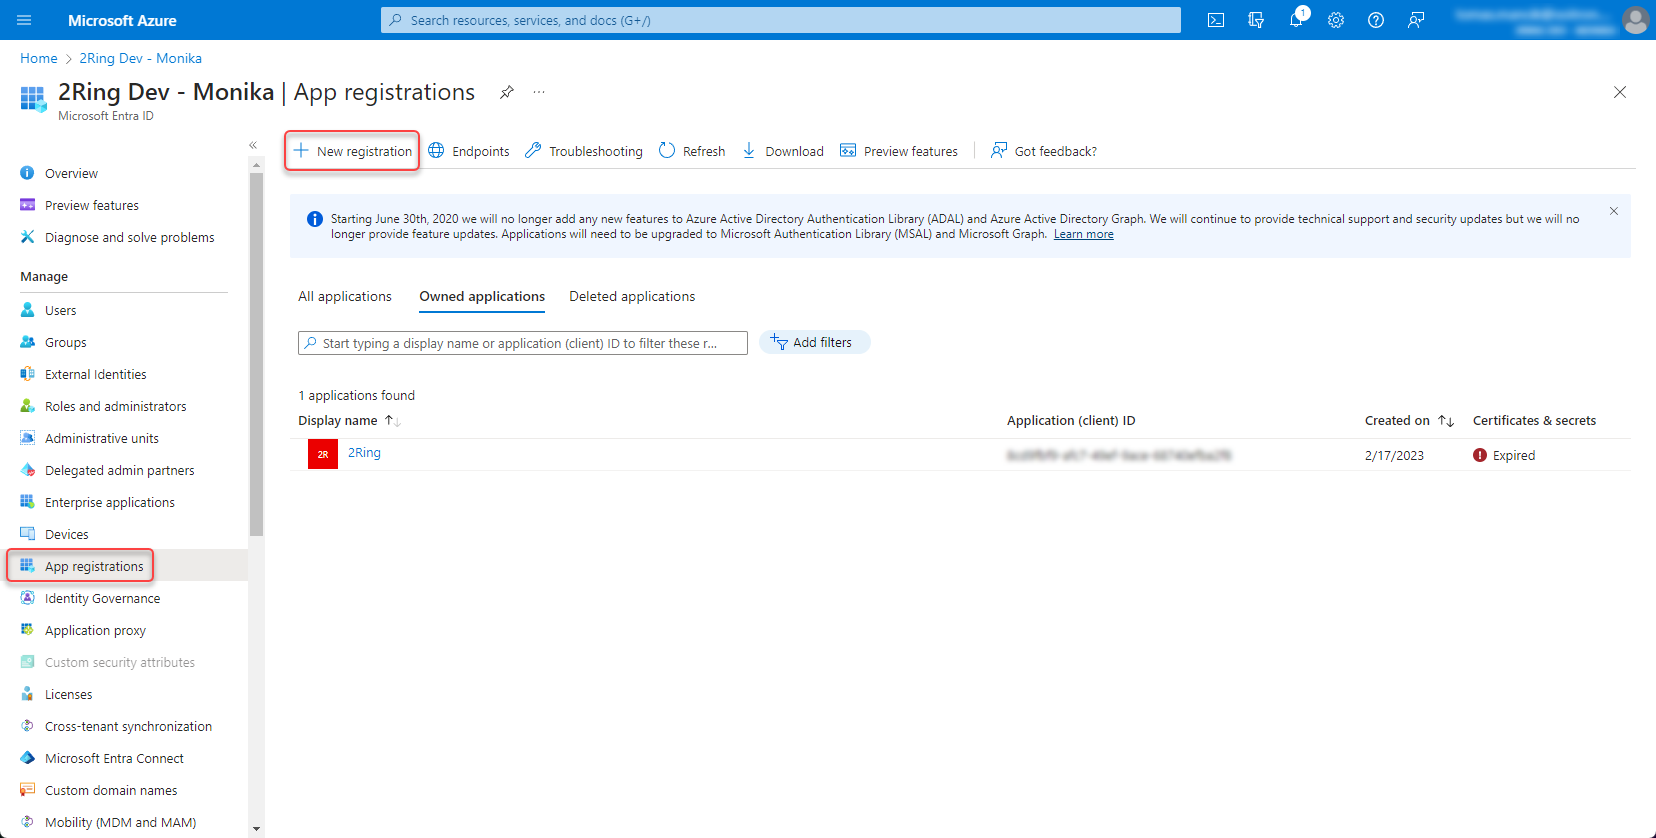This screenshot has width=1656, height=838.
Task: Open the ellipsis more options menu
Action: [539, 92]
